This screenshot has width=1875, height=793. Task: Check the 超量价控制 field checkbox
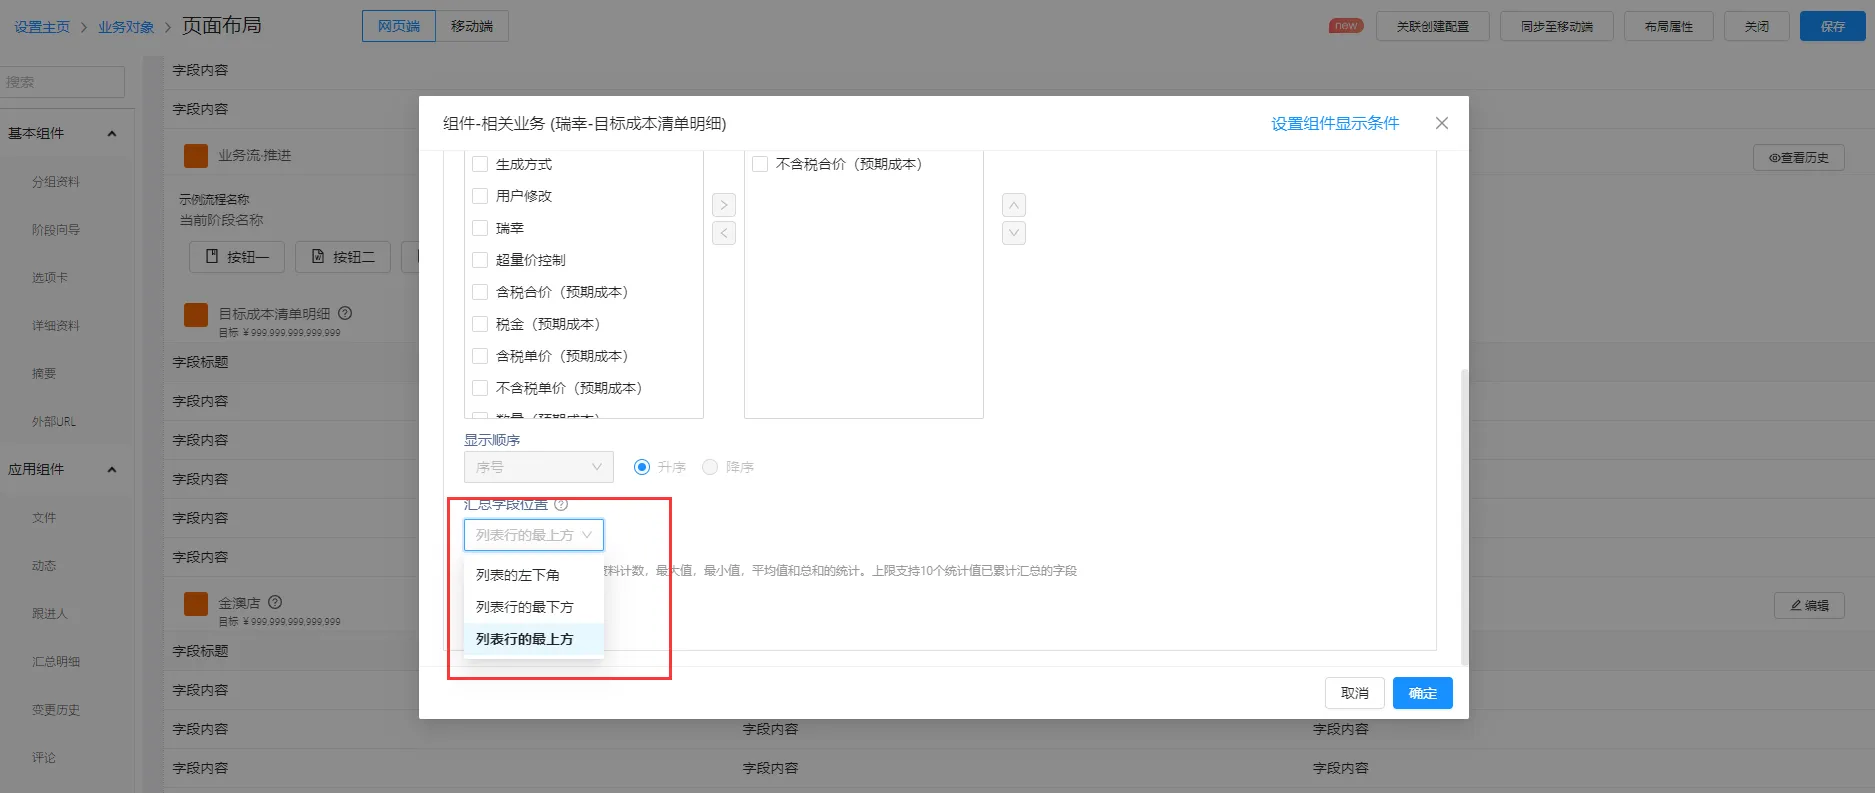(480, 260)
